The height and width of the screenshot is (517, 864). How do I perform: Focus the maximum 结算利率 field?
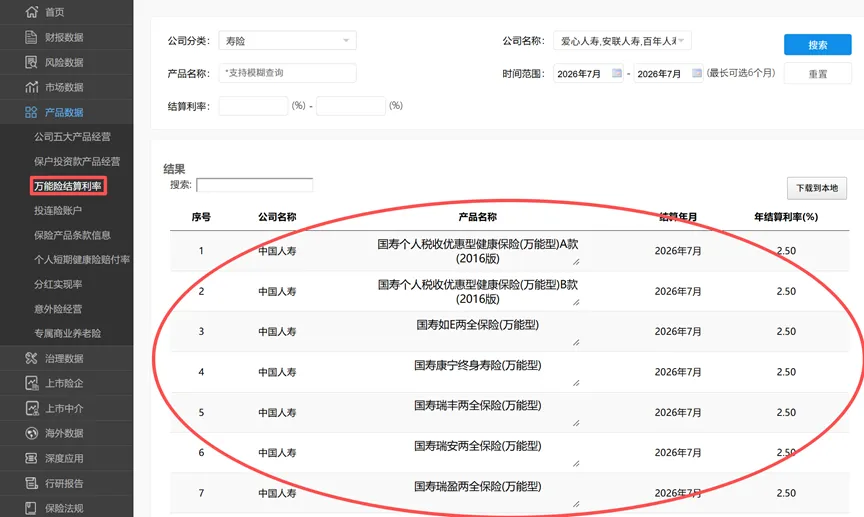point(351,106)
